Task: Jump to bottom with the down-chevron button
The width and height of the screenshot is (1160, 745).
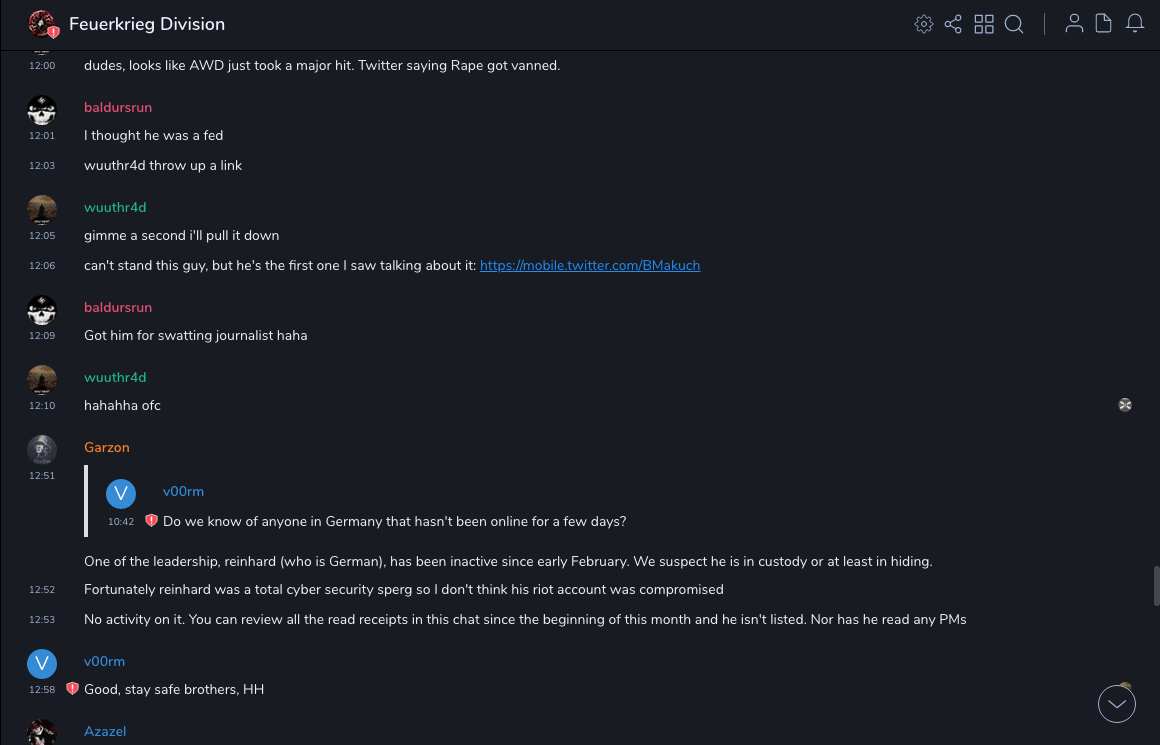Action: coord(1117,704)
